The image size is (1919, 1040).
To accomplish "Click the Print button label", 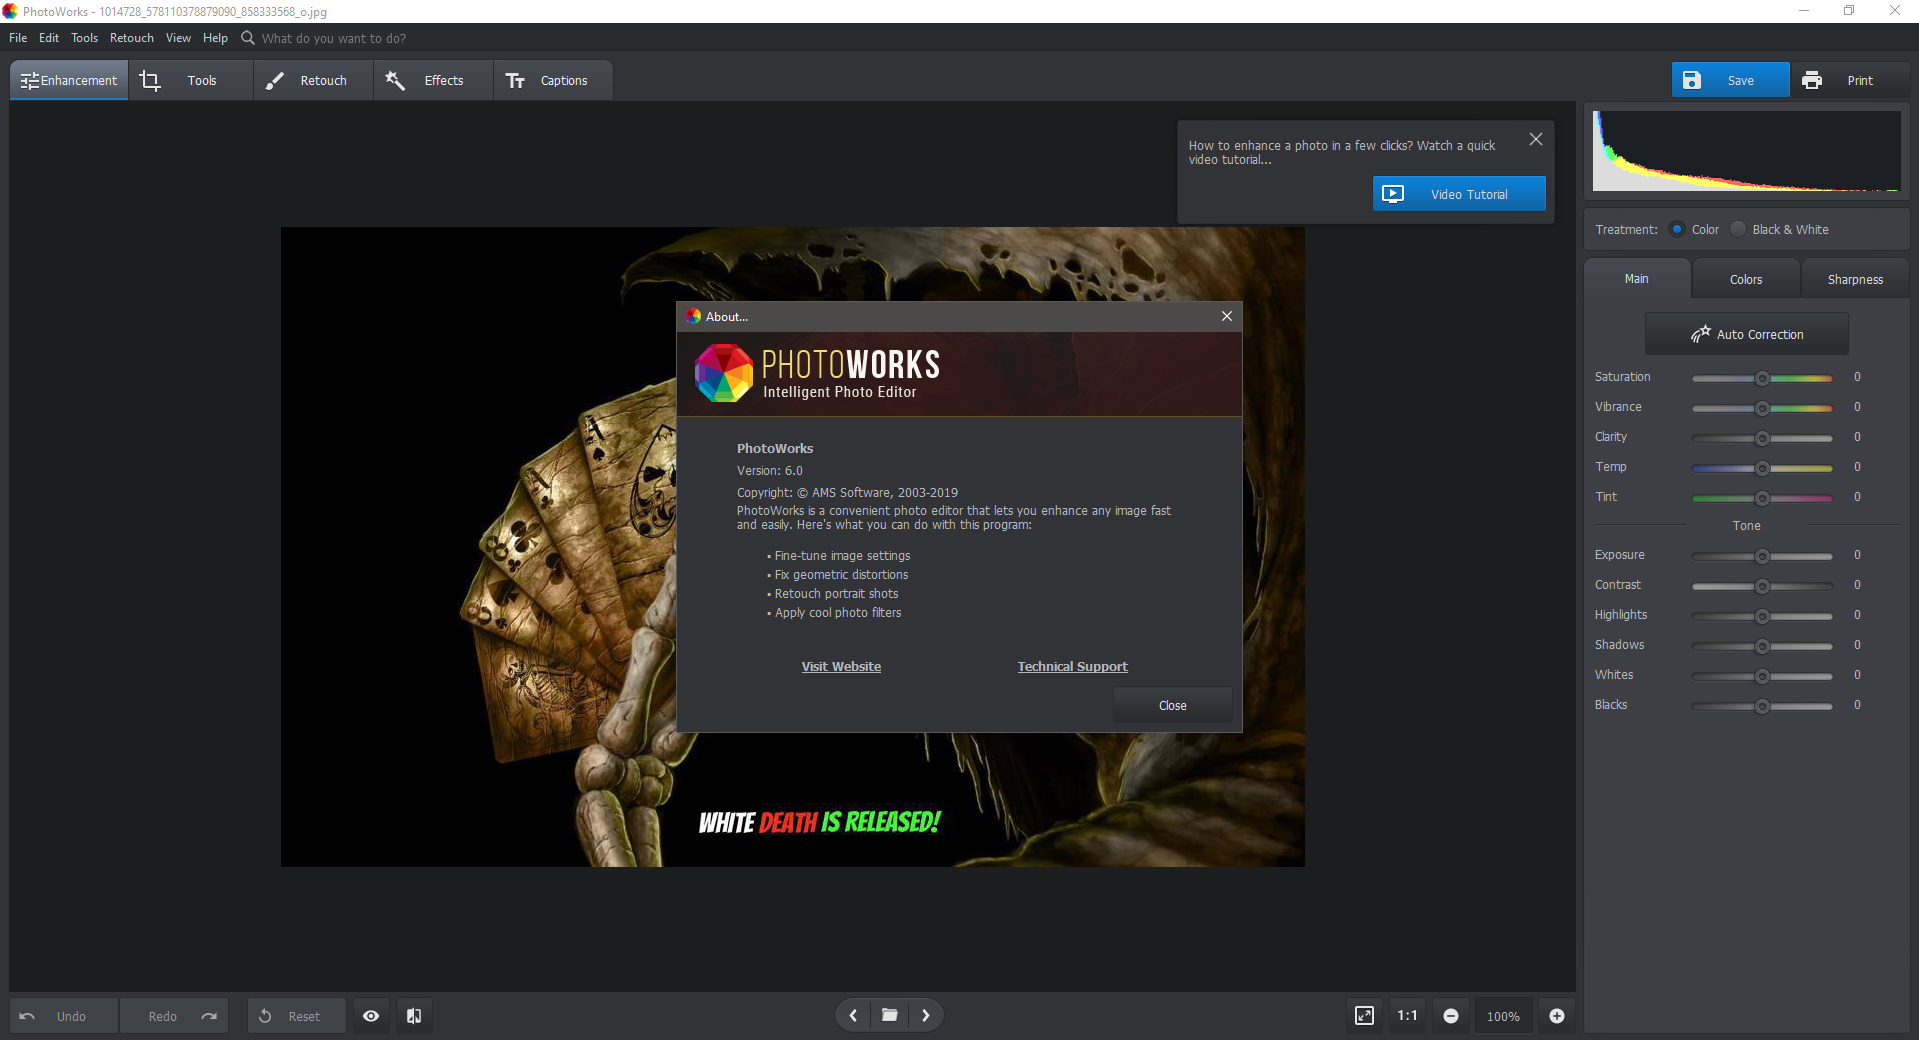I will [x=1860, y=81].
